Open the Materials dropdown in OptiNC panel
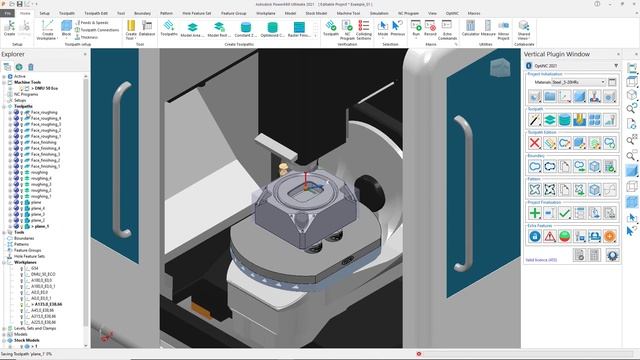This screenshot has height=360, width=640. tap(578, 82)
